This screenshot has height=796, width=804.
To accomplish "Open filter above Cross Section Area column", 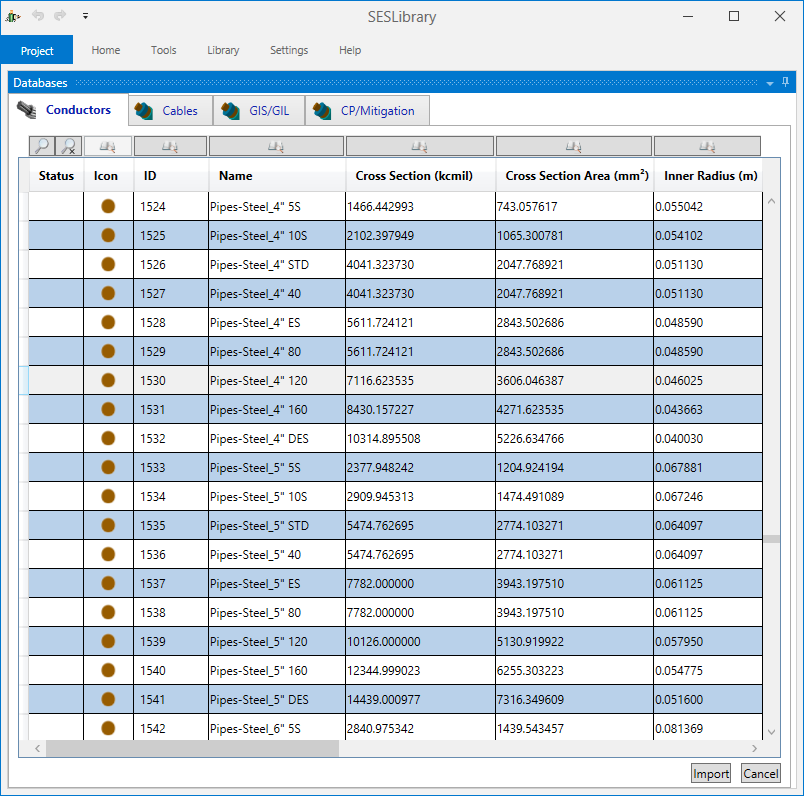I will pyautogui.click(x=574, y=146).
